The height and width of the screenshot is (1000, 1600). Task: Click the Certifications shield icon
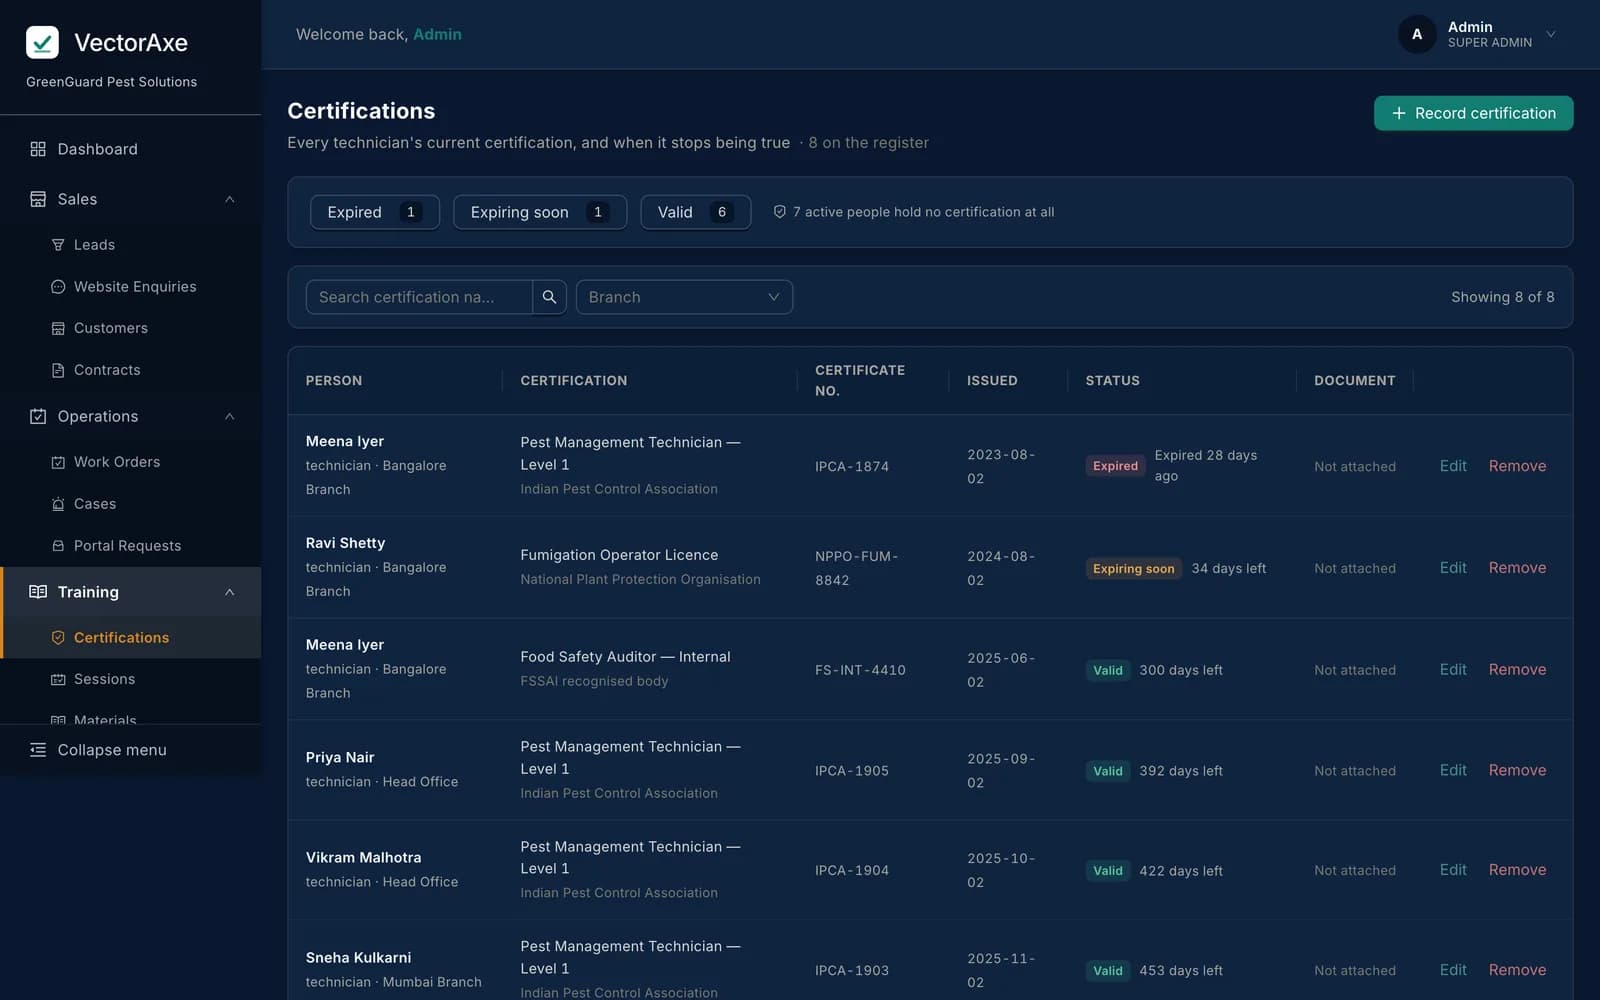tap(58, 638)
